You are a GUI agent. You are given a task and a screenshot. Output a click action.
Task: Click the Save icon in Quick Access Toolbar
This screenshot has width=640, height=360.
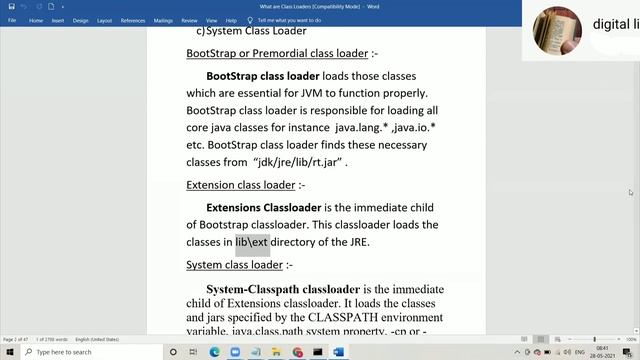click(11, 7)
